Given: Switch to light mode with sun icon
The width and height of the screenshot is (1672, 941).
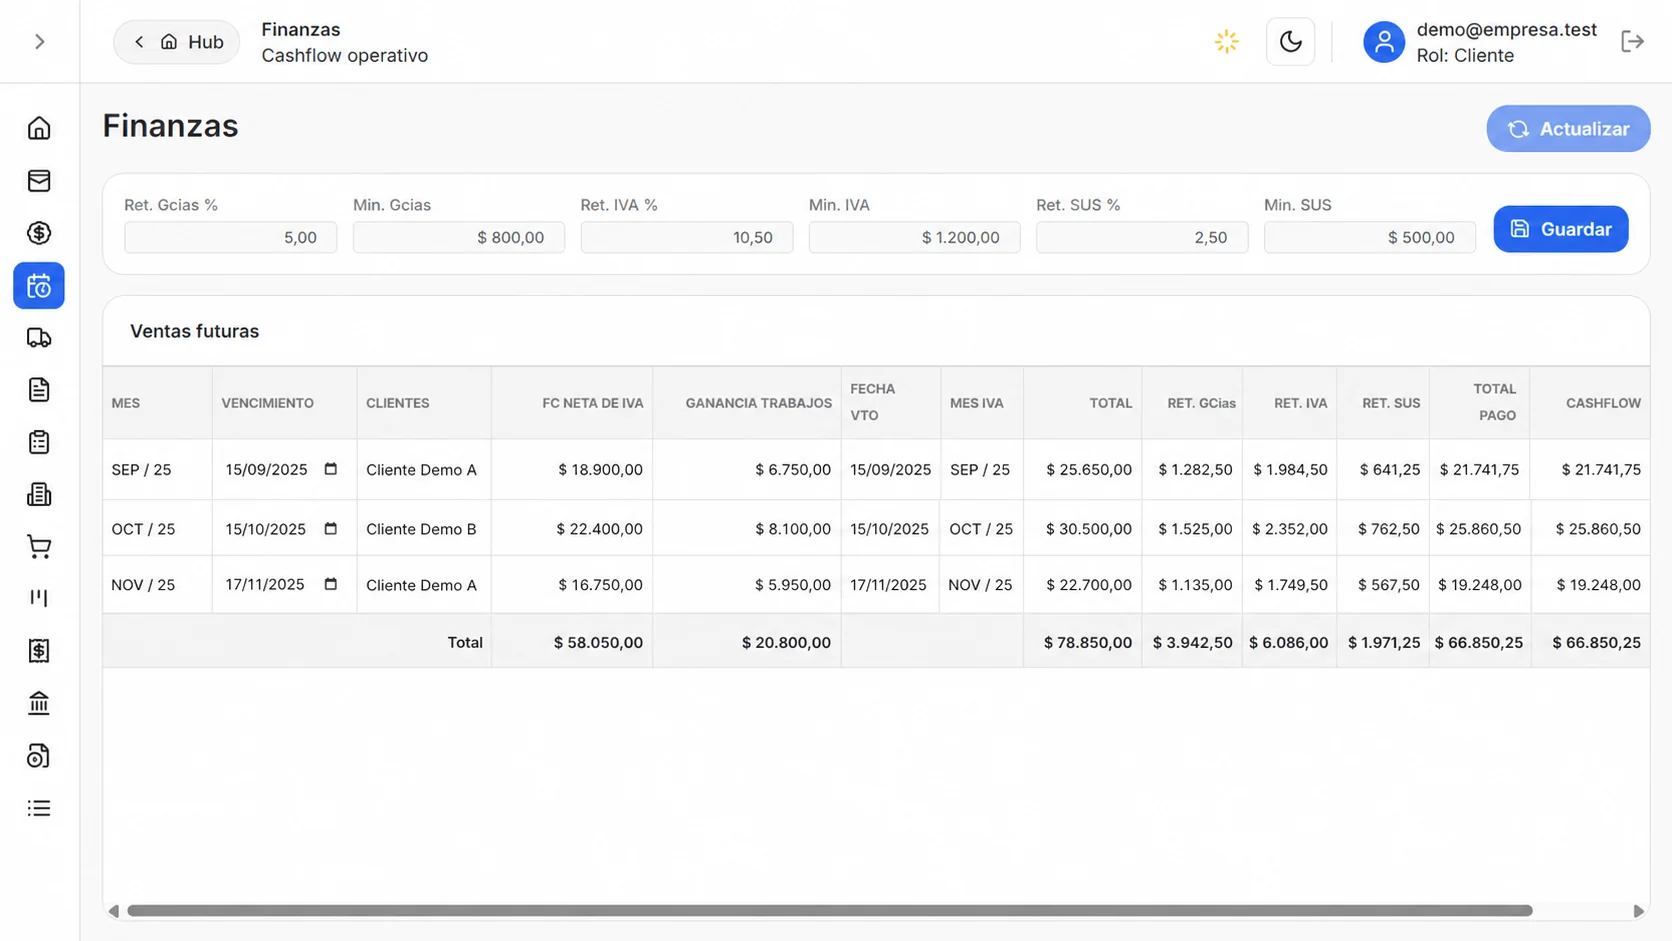Looking at the screenshot, I should (1226, 41).
